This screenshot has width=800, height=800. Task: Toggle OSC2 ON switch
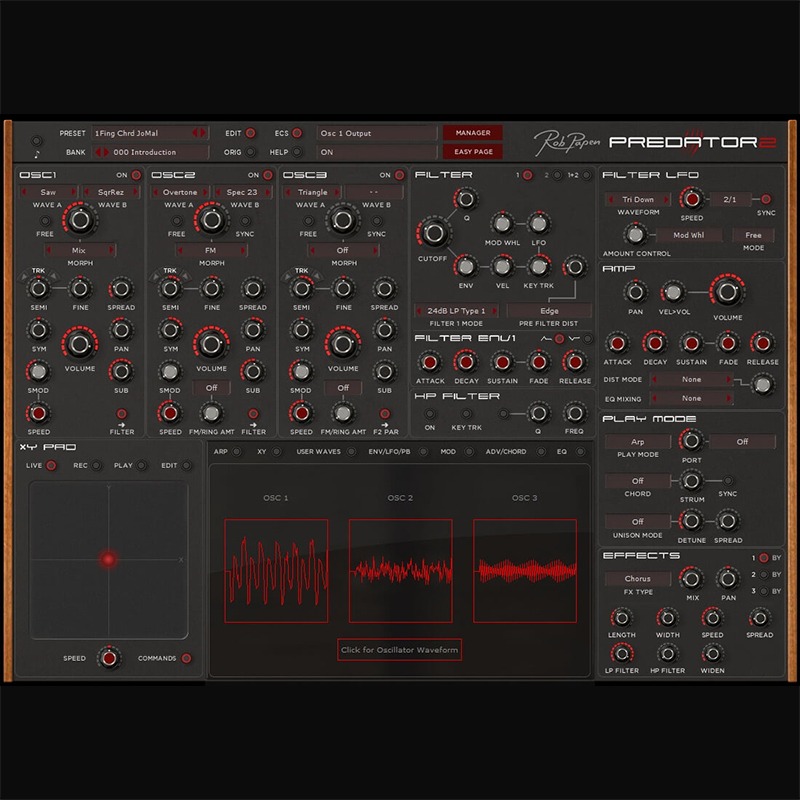coord(267,175)
